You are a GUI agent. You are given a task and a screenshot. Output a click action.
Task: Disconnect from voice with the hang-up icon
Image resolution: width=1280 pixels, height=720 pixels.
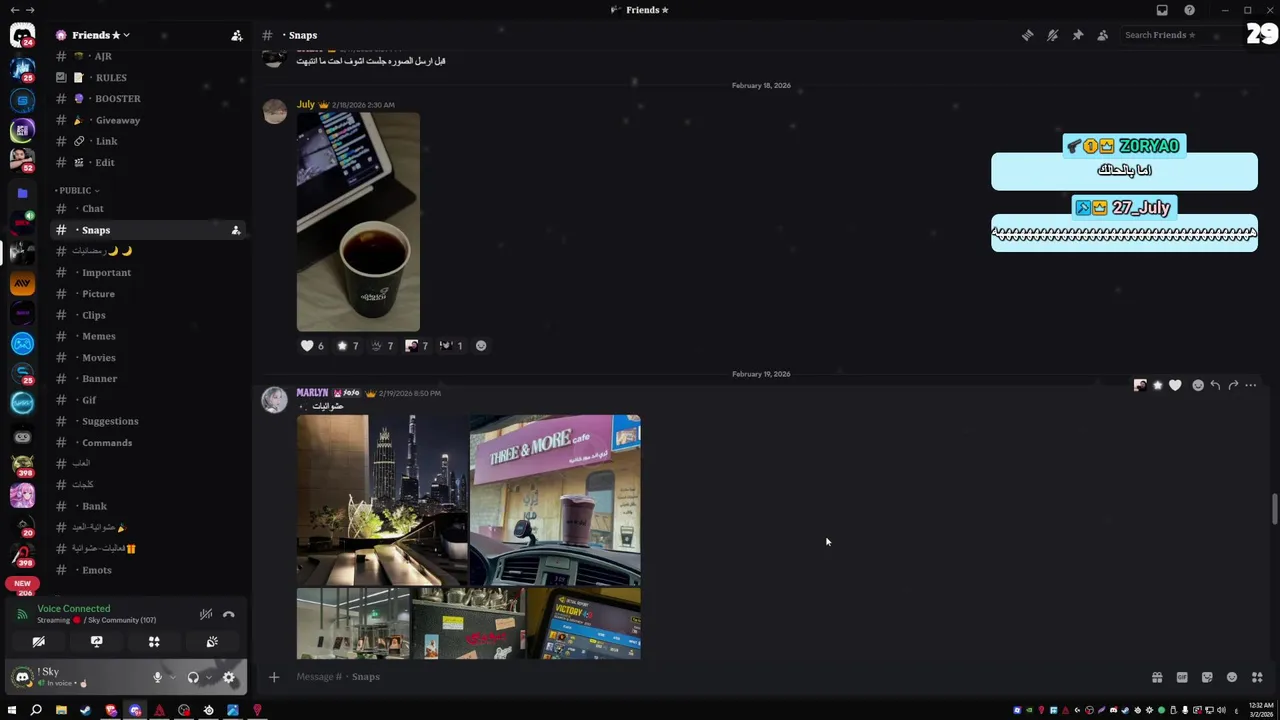(x=228, y=614)
